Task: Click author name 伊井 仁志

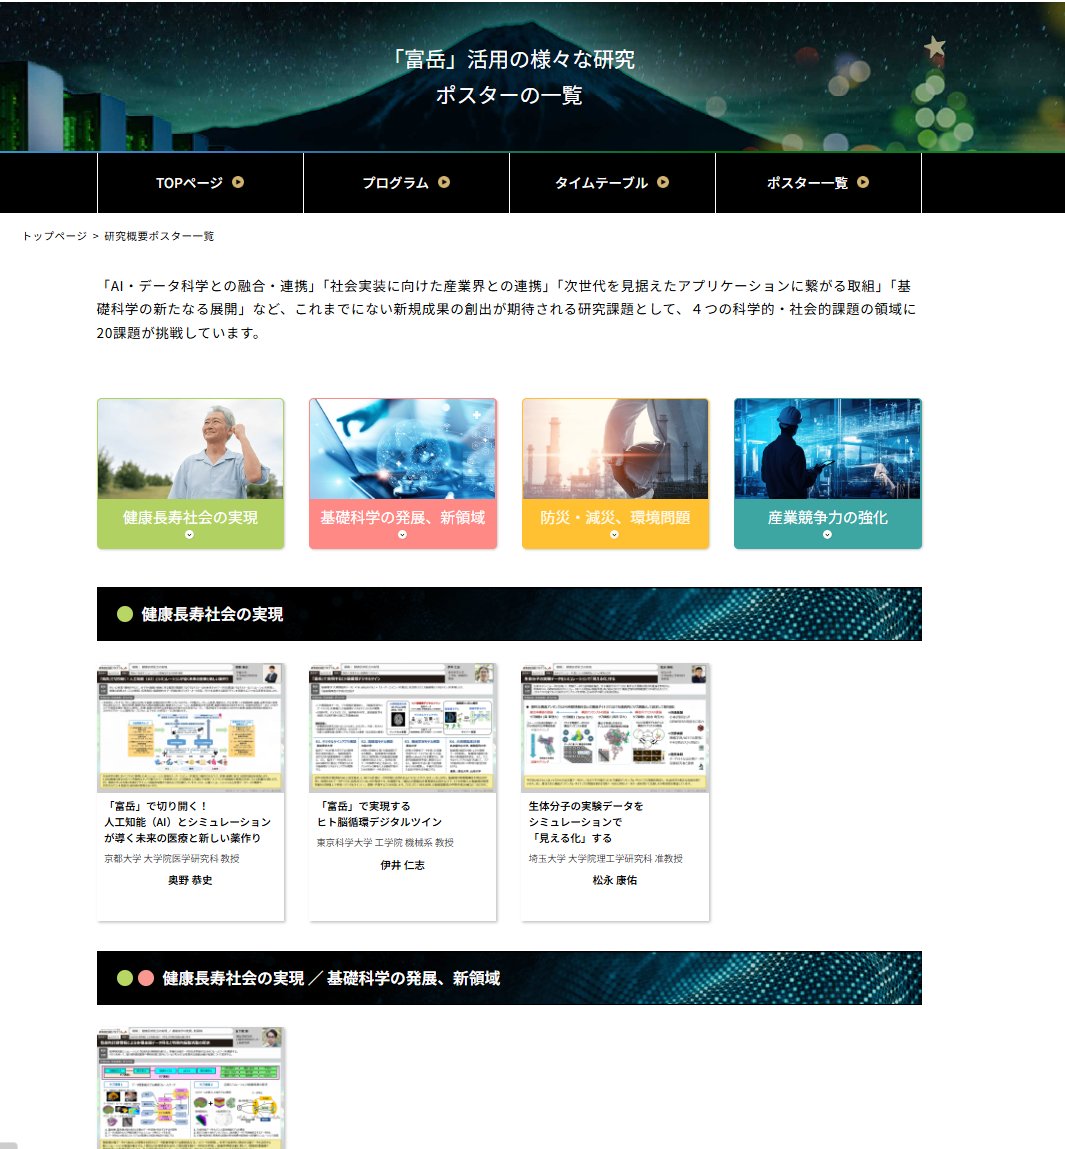Action: [402, 865]
